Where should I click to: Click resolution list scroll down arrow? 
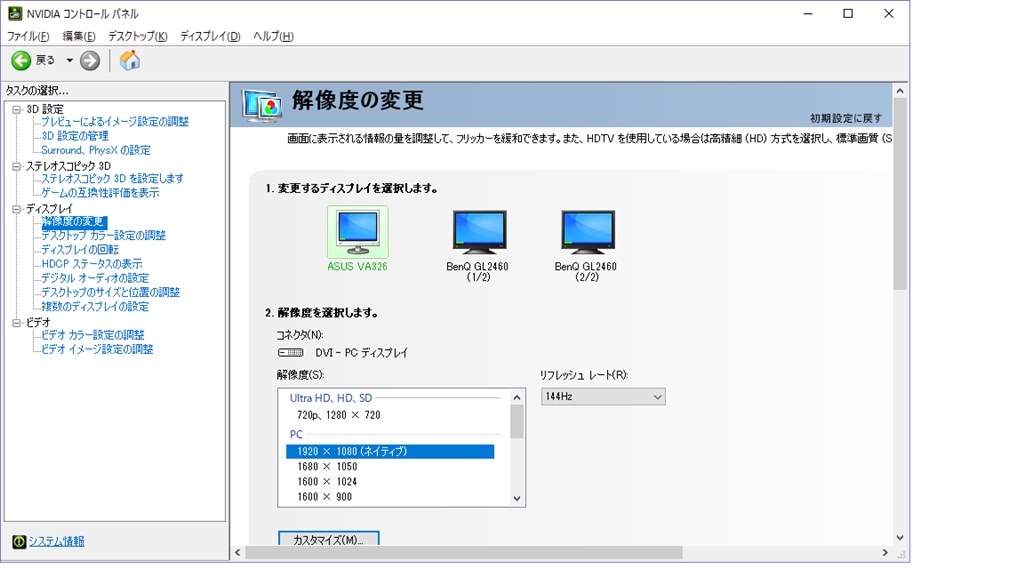(x=517, y=499)
